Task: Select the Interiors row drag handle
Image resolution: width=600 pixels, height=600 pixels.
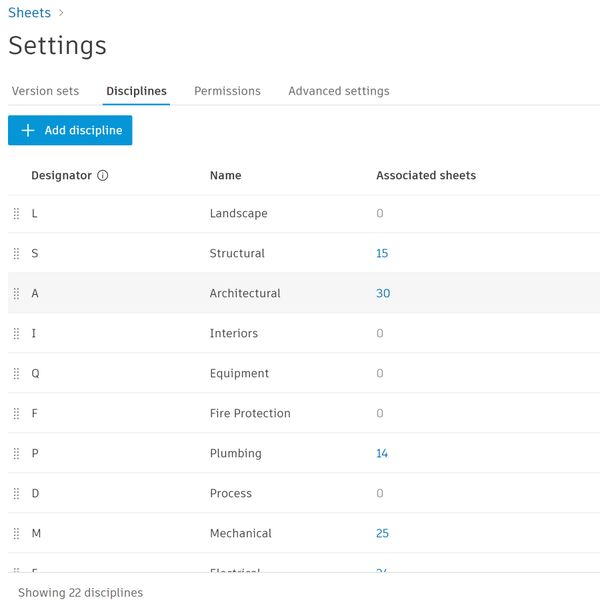Action: click(16, 334)
